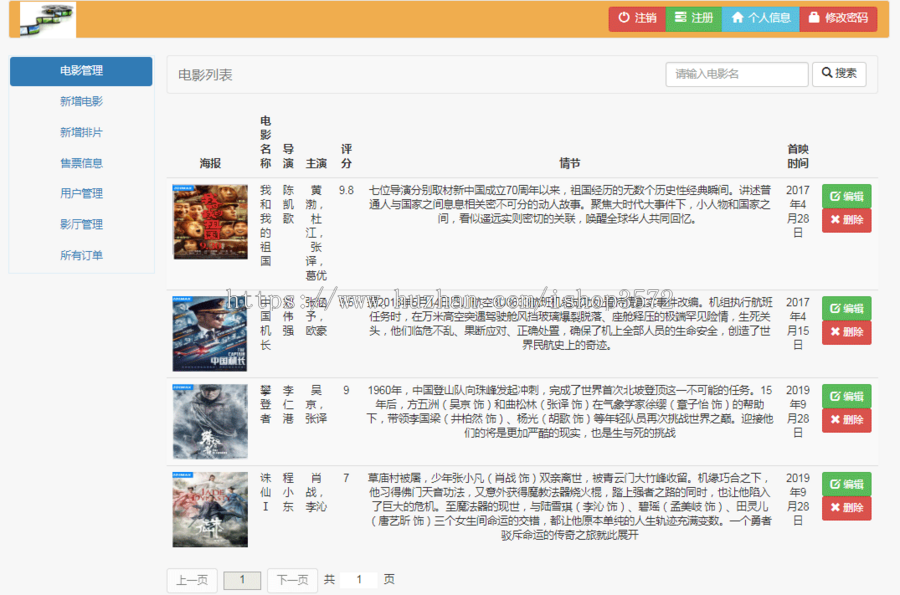Open 所有订单 sidebar item
Viewport: 900px width, 595px height.
pyautogui.click(x=81, y=256)
